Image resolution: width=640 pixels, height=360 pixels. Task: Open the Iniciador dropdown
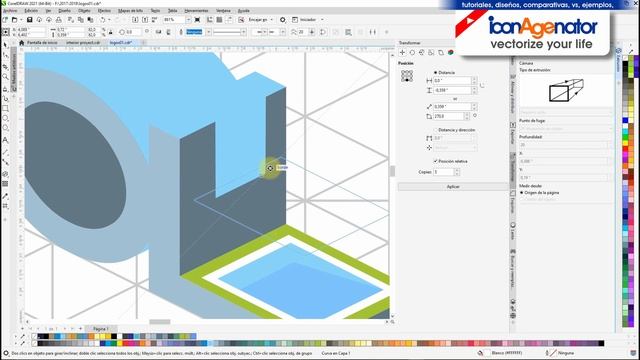click(322, 20)
